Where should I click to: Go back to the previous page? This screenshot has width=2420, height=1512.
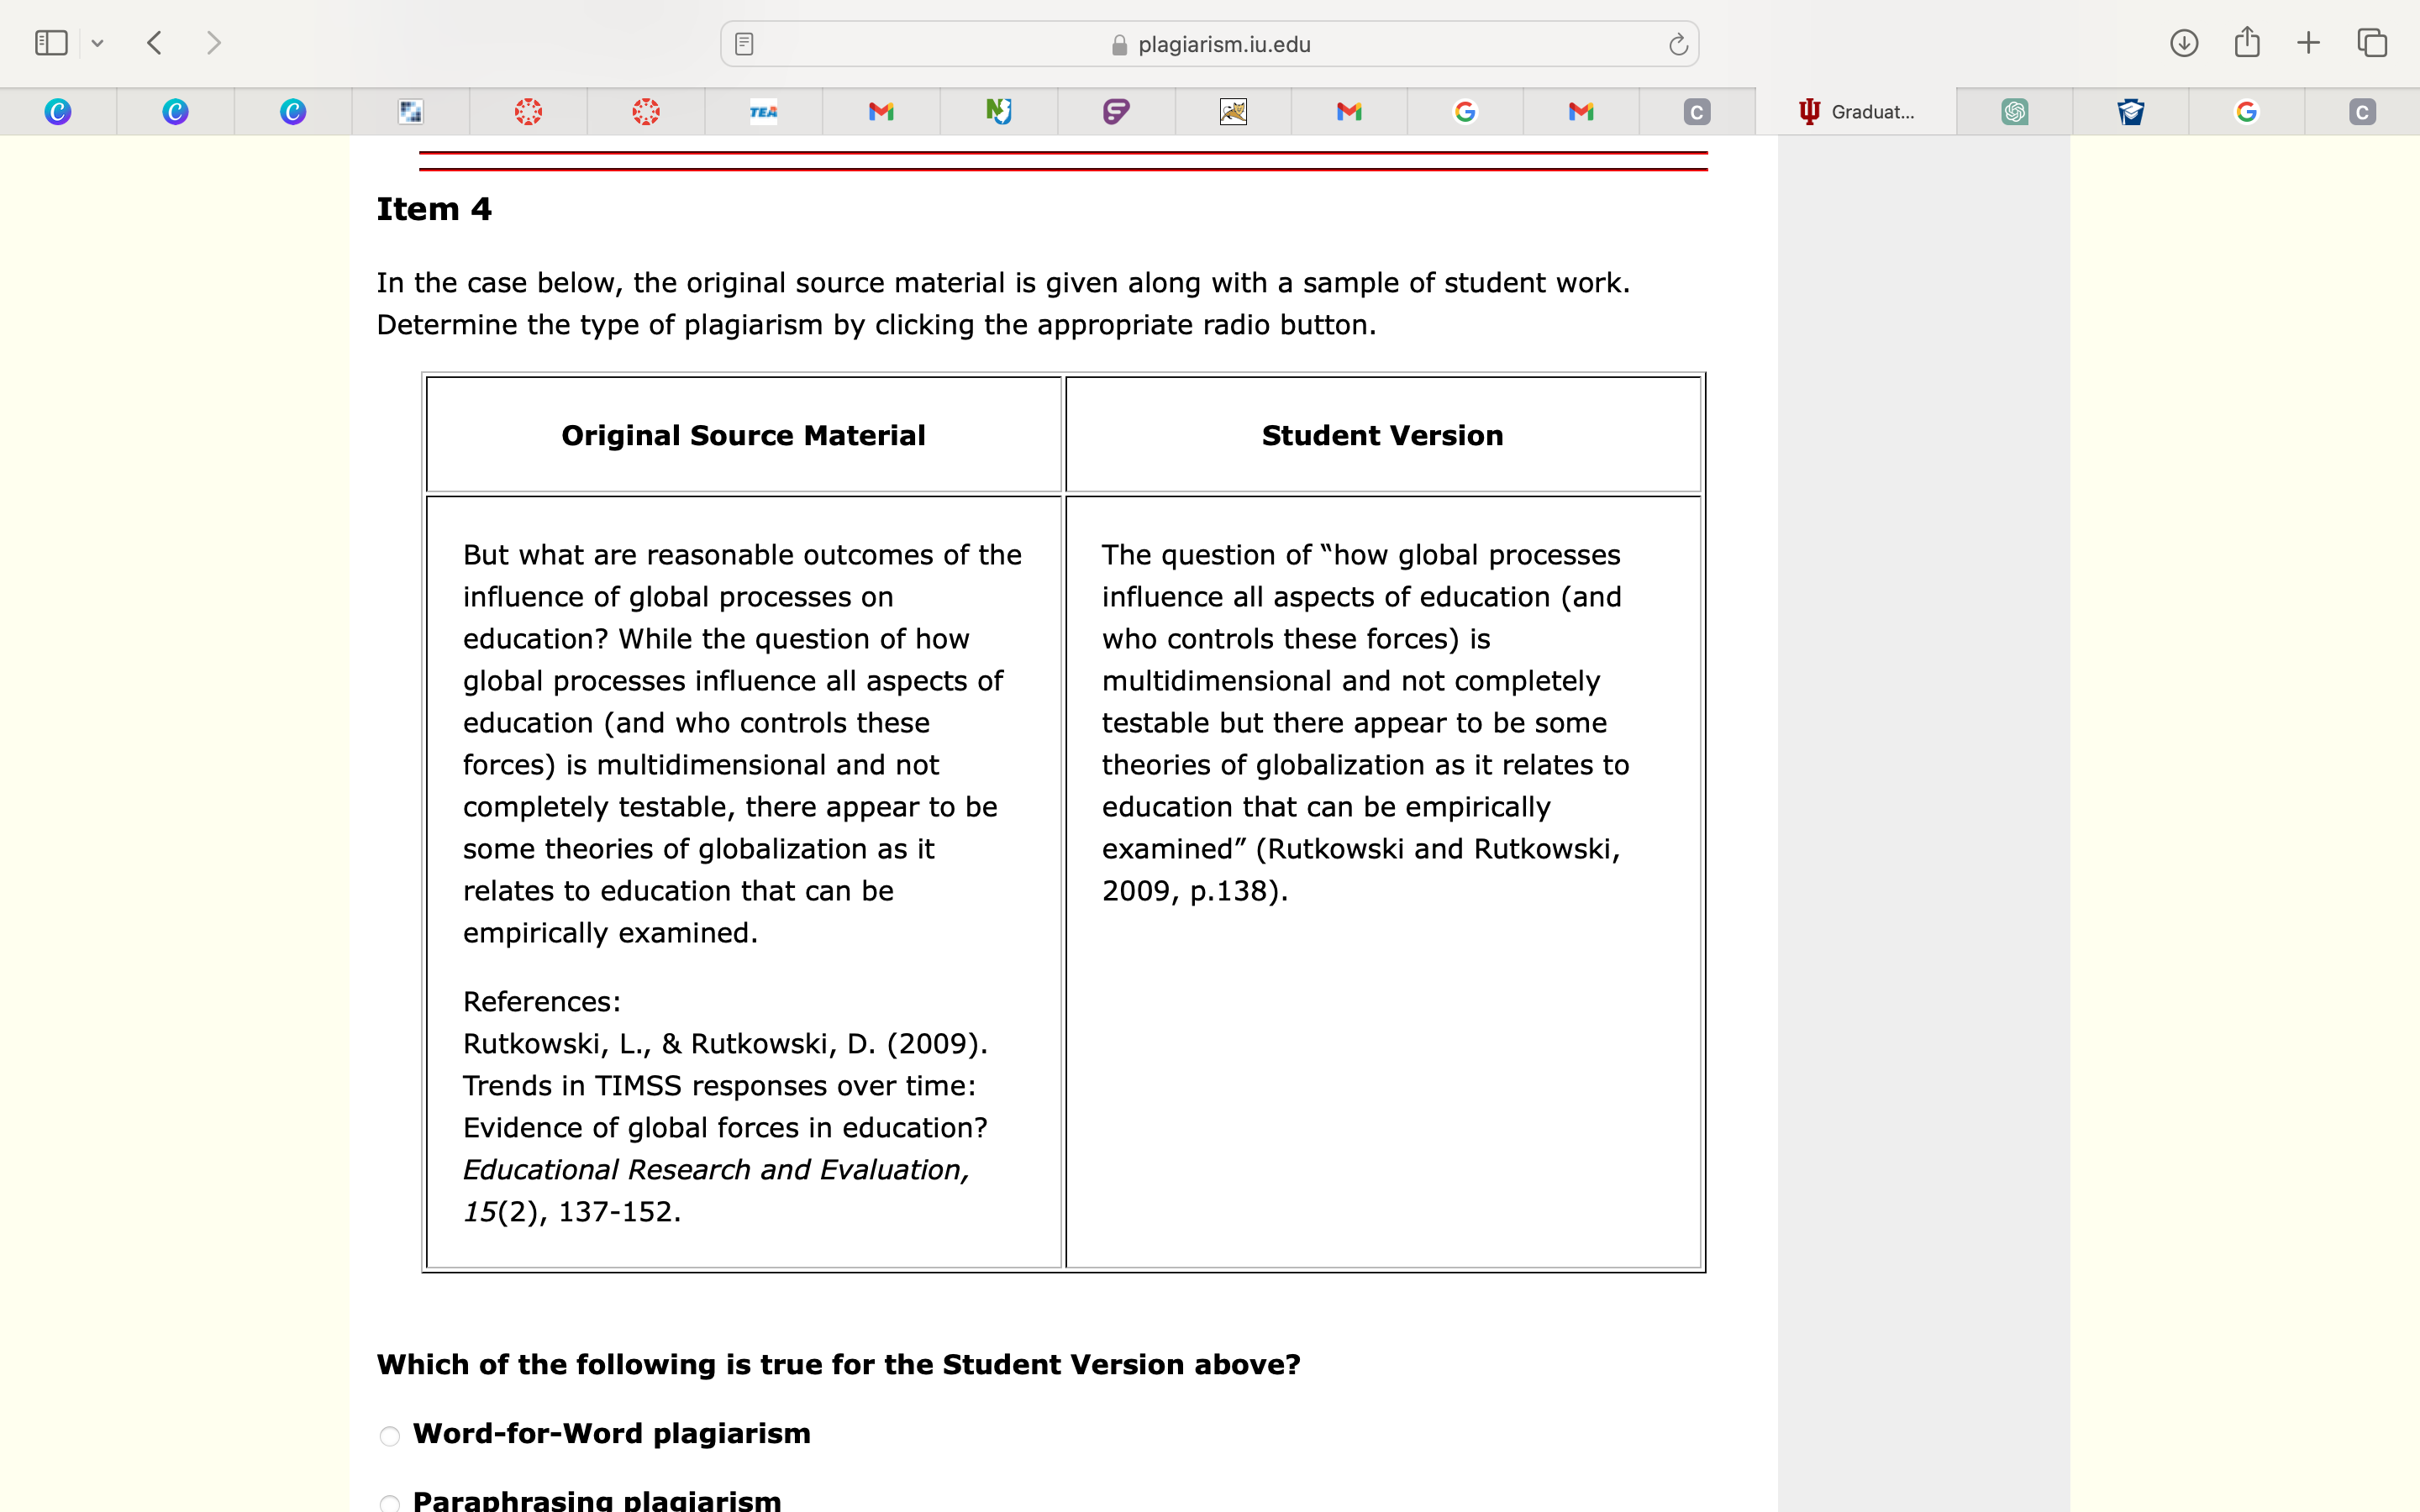point(154,43)
